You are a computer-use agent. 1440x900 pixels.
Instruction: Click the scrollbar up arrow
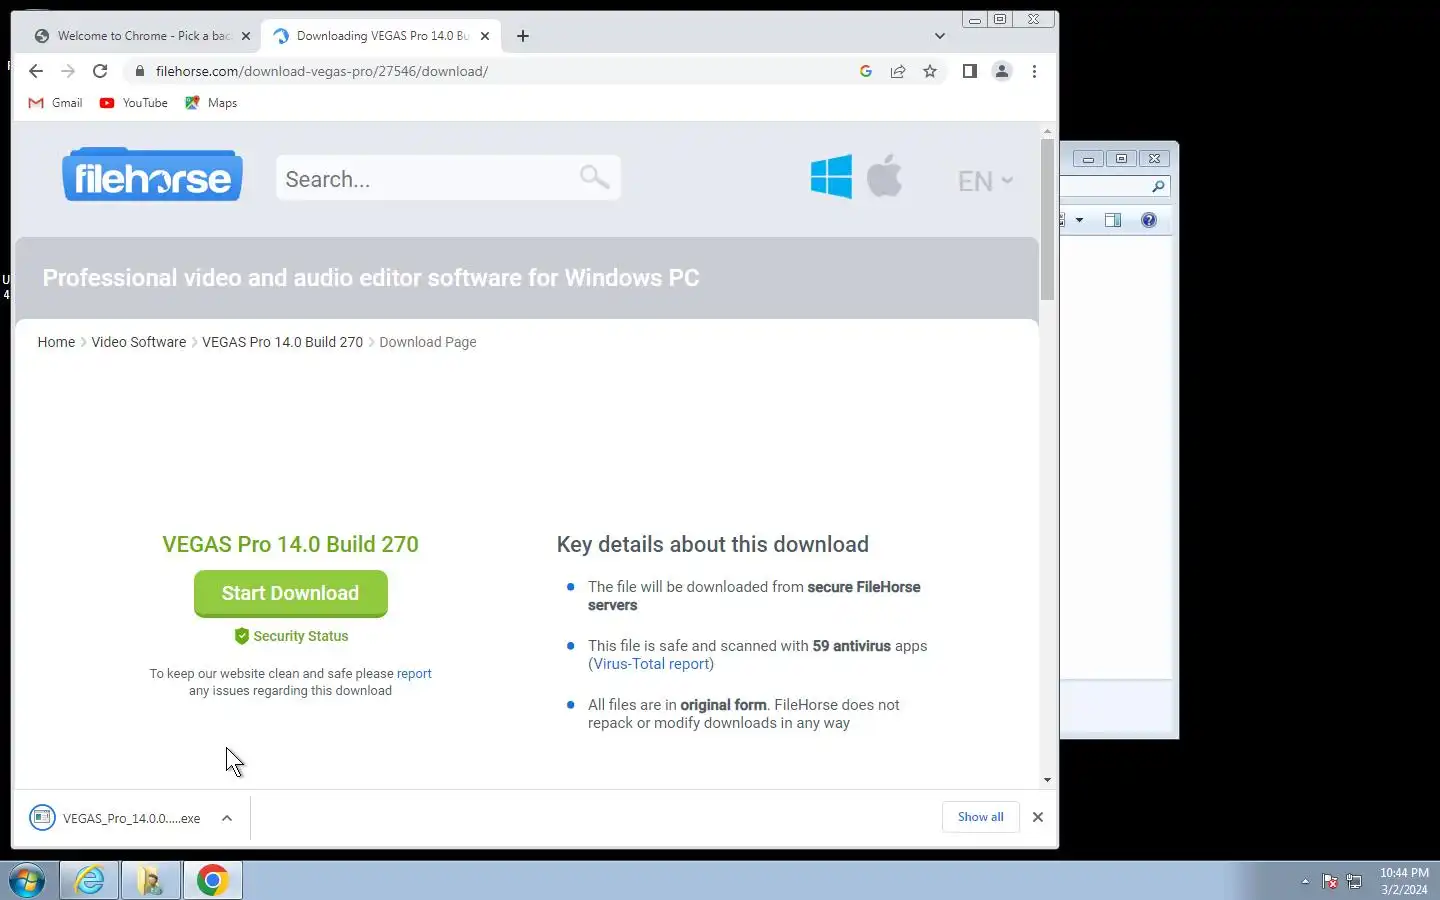[1047, 131]
